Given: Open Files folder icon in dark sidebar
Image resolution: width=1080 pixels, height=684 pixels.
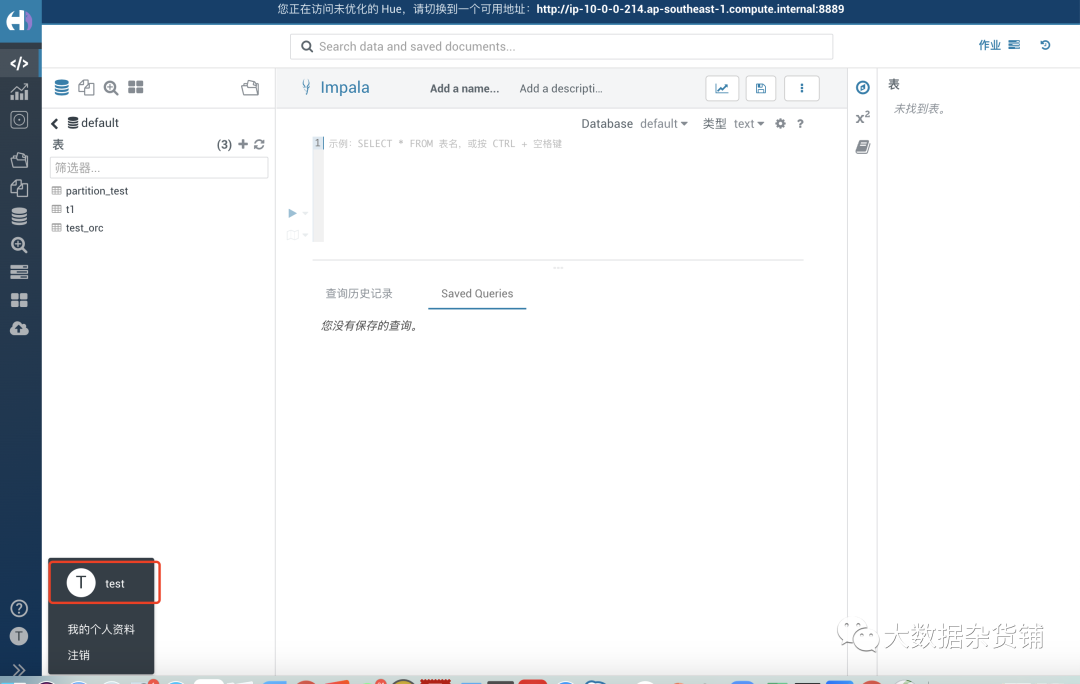Looking at the screenshot, I should point(19,160).
